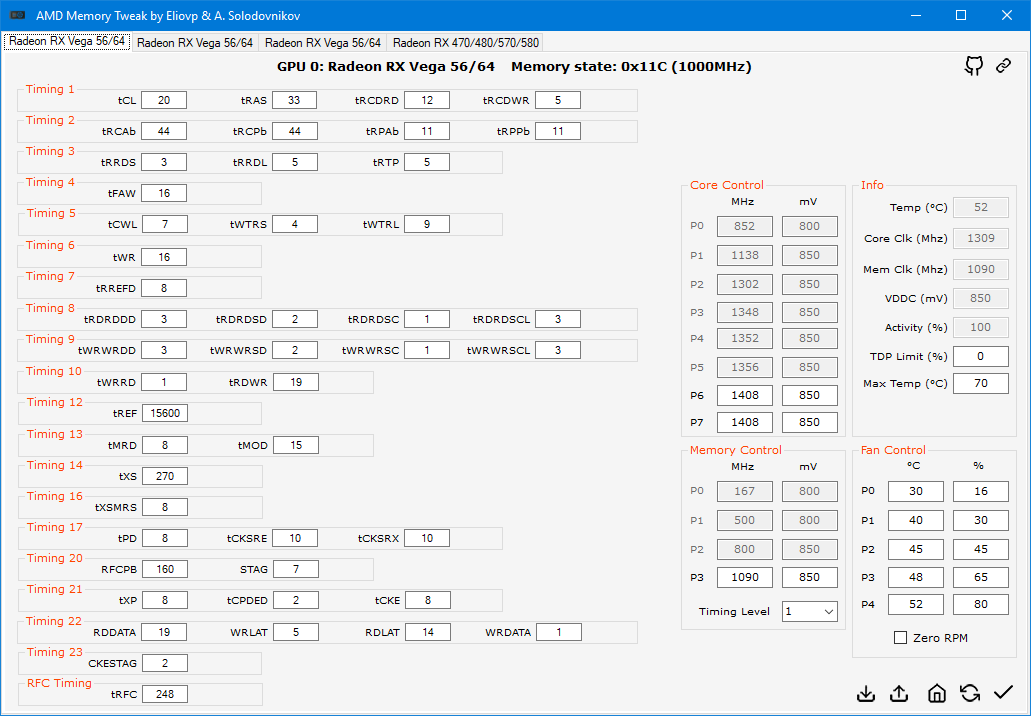Open the GitHub page icon
This screenshot has width=1031, height=716.
click(x=974, y=65)
